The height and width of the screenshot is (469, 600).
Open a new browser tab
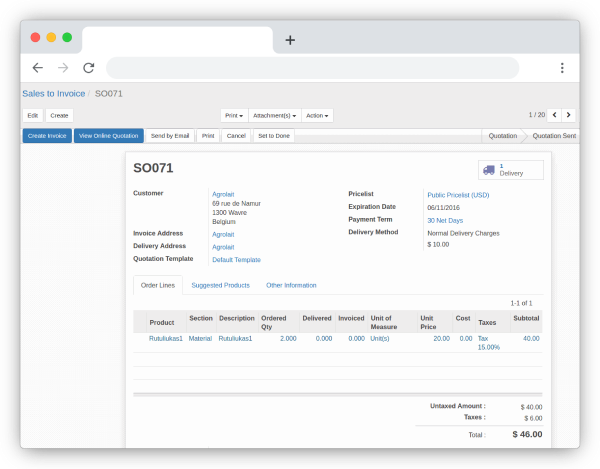click(290, 40)
